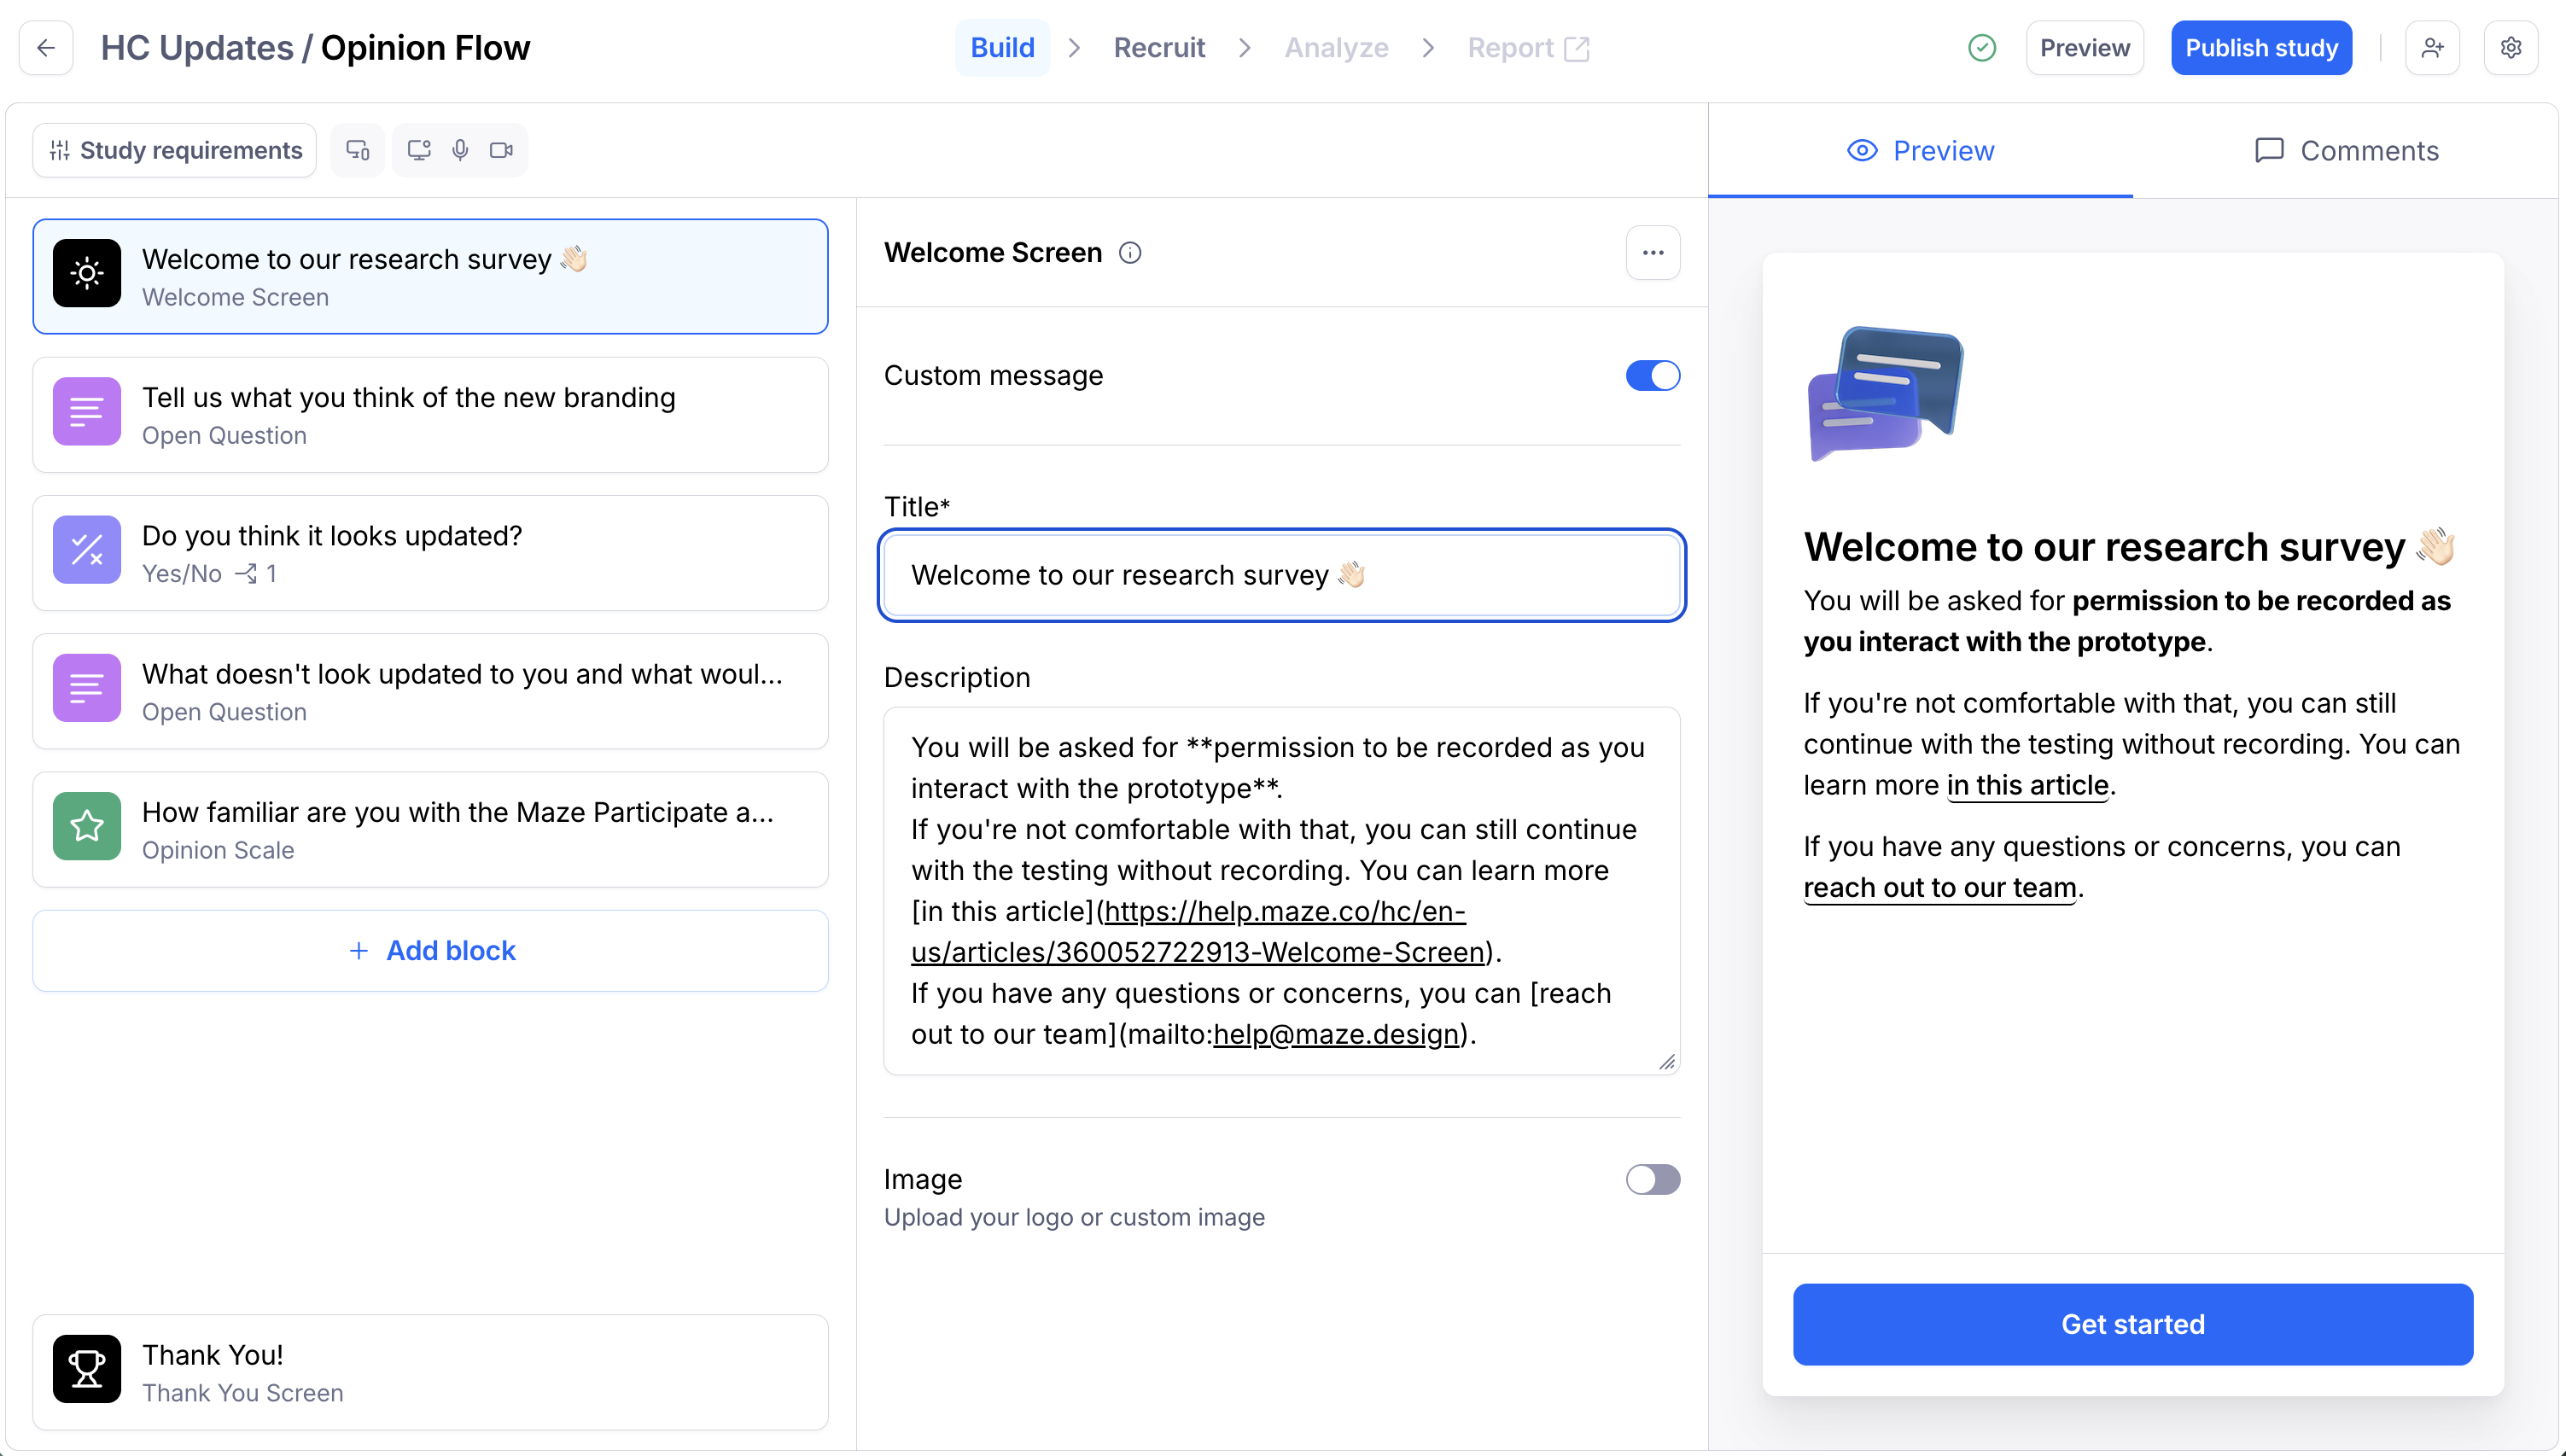This screenshot has width=2566, height=1456.
Task: Click the screen recording icon
Action: point(418,150)
